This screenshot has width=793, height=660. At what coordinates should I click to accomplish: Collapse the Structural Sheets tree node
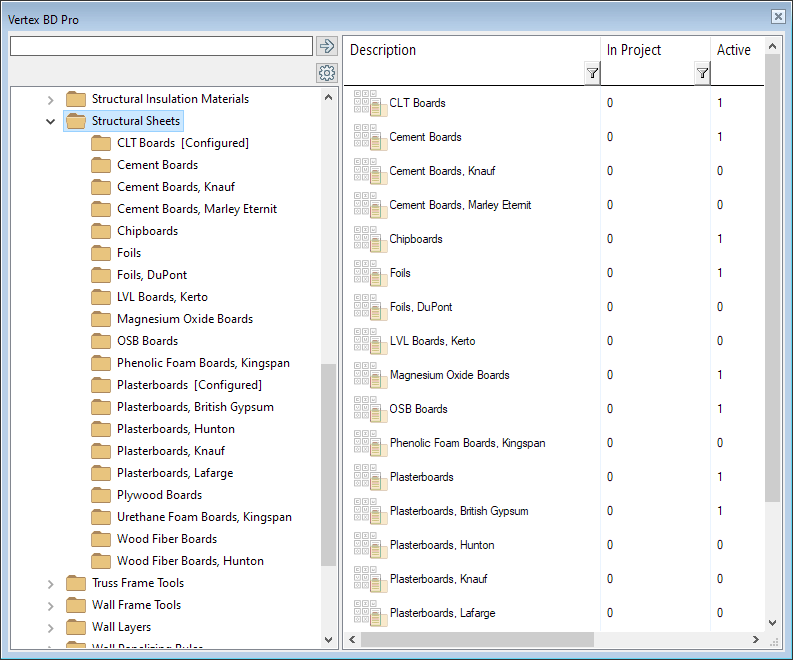(x=51, y=121)
